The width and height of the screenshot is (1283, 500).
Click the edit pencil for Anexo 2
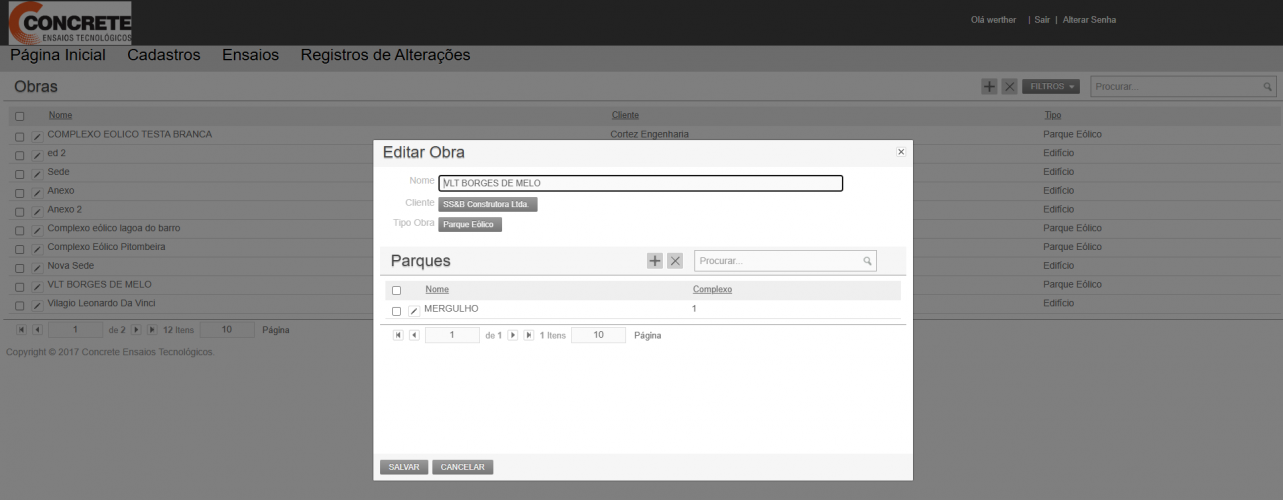click(37, 211)
